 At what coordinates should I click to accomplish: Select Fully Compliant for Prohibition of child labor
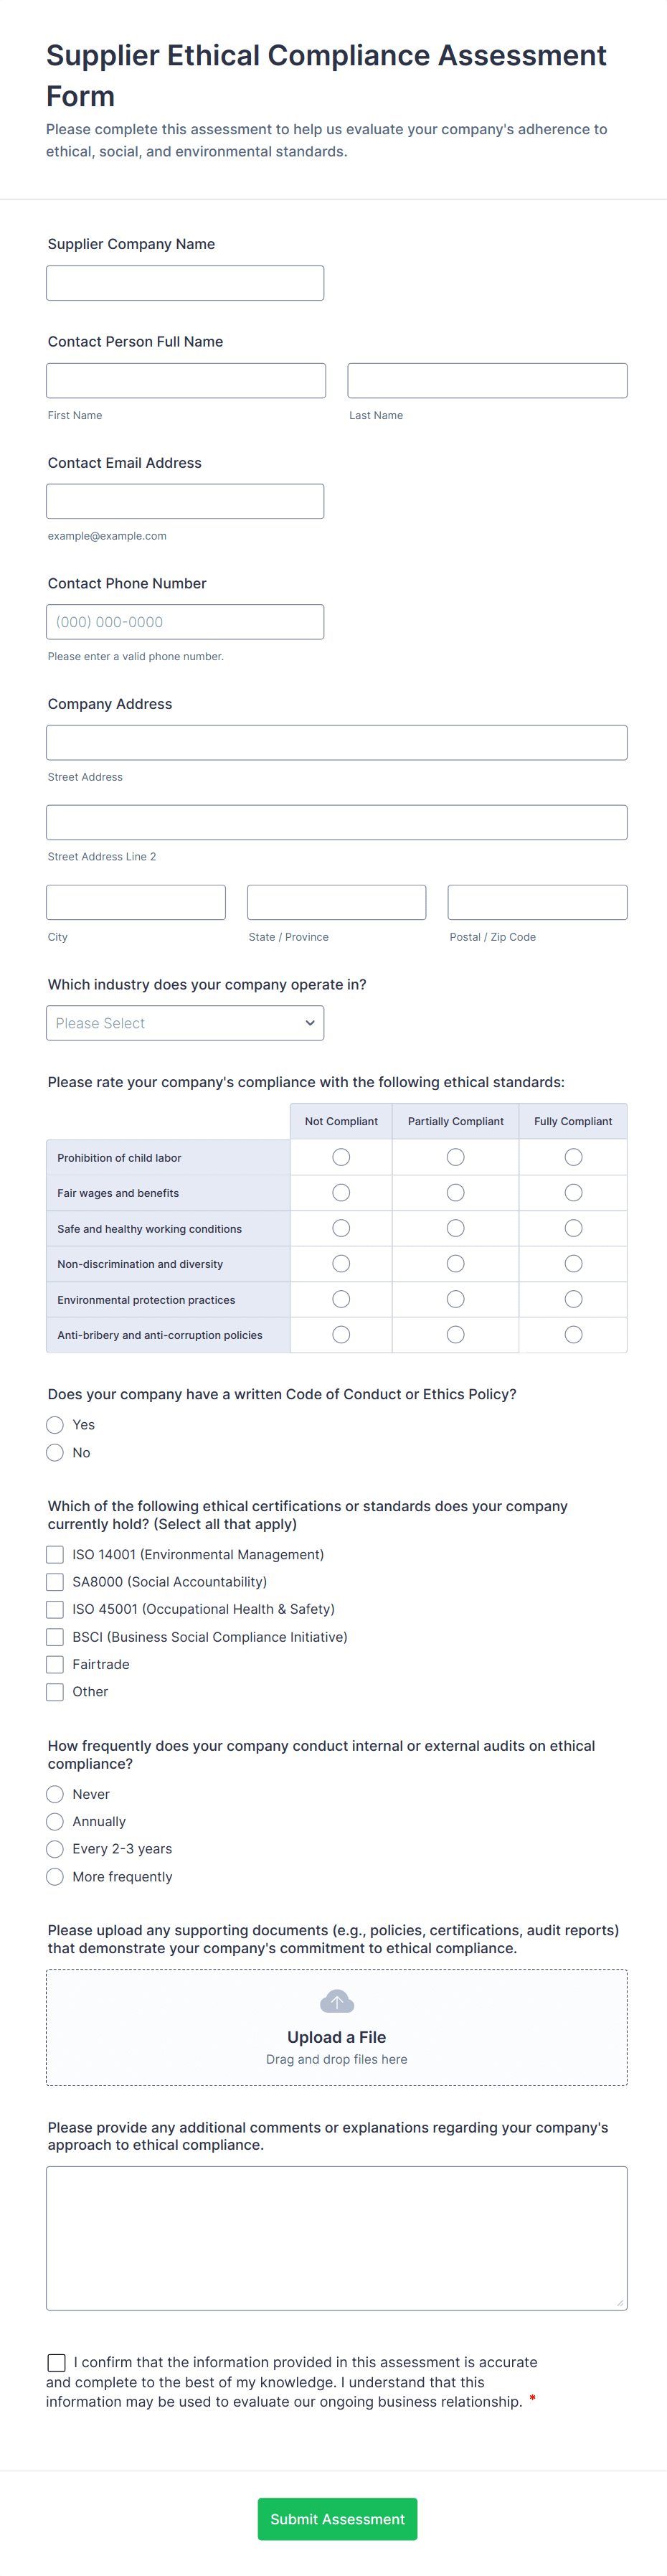tap(573, 1157)
